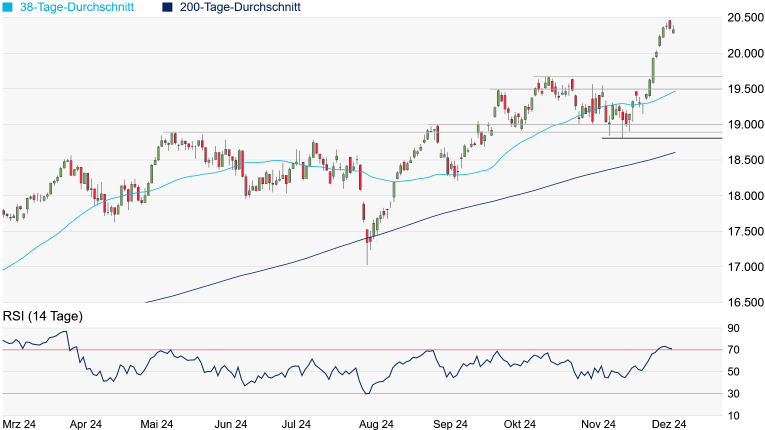
Task: Click the 20.500 price axis label
Action: pos(744,18)
